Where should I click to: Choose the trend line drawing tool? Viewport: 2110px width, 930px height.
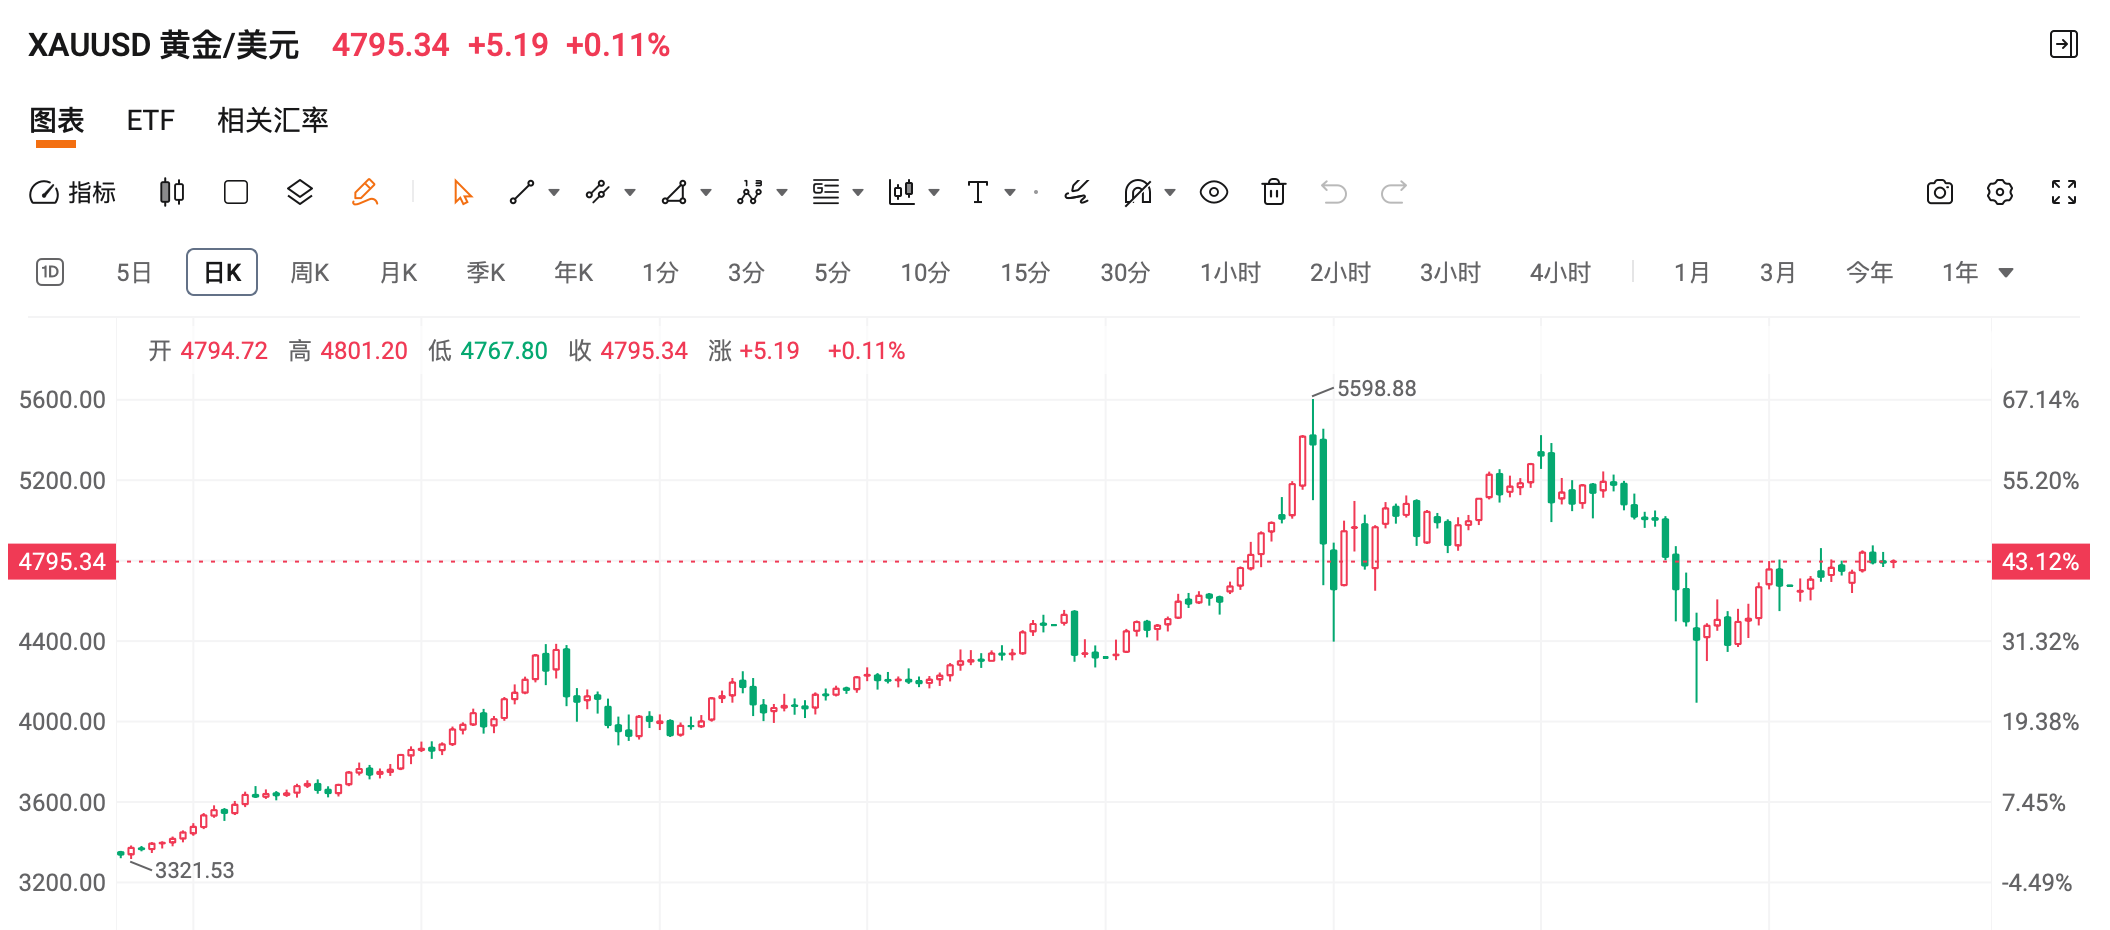tap(522, 192)
